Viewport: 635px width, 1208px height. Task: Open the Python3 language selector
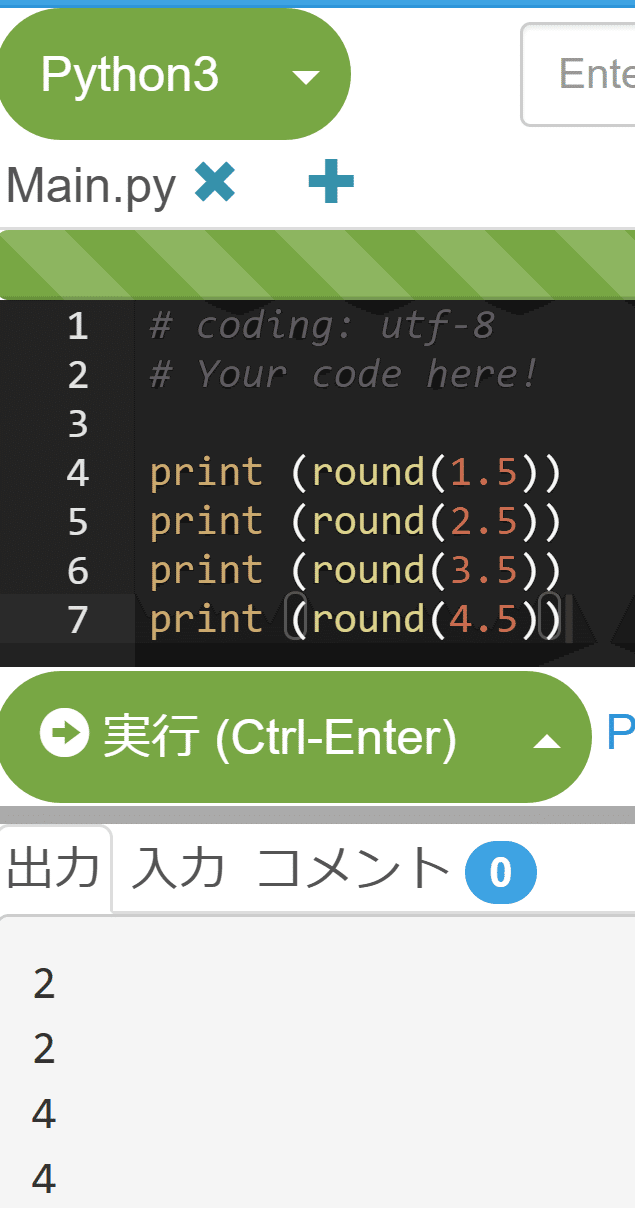[x=130, y=75]
